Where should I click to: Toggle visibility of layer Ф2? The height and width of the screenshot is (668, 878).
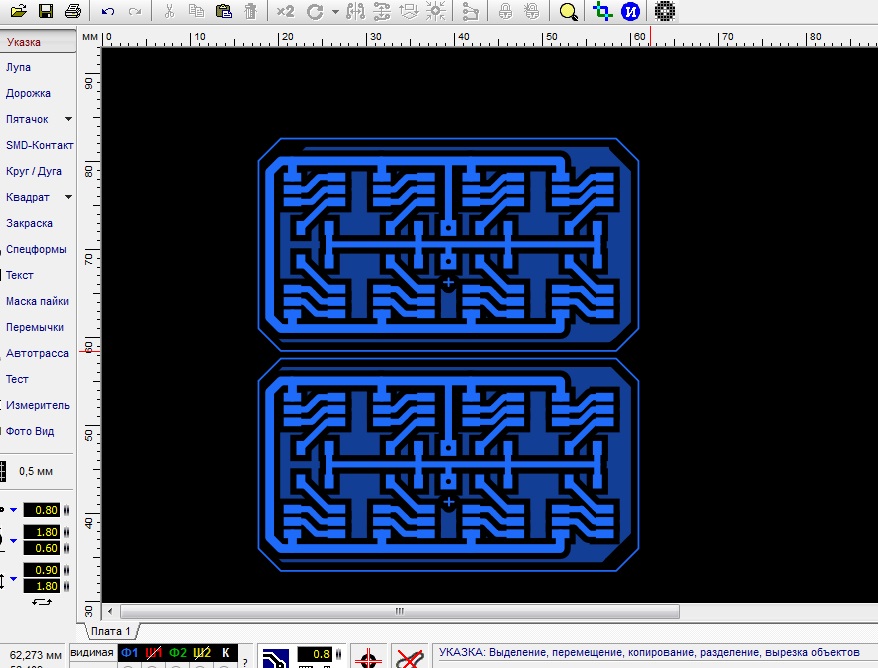pyautogui.click(x=178, y=653)
